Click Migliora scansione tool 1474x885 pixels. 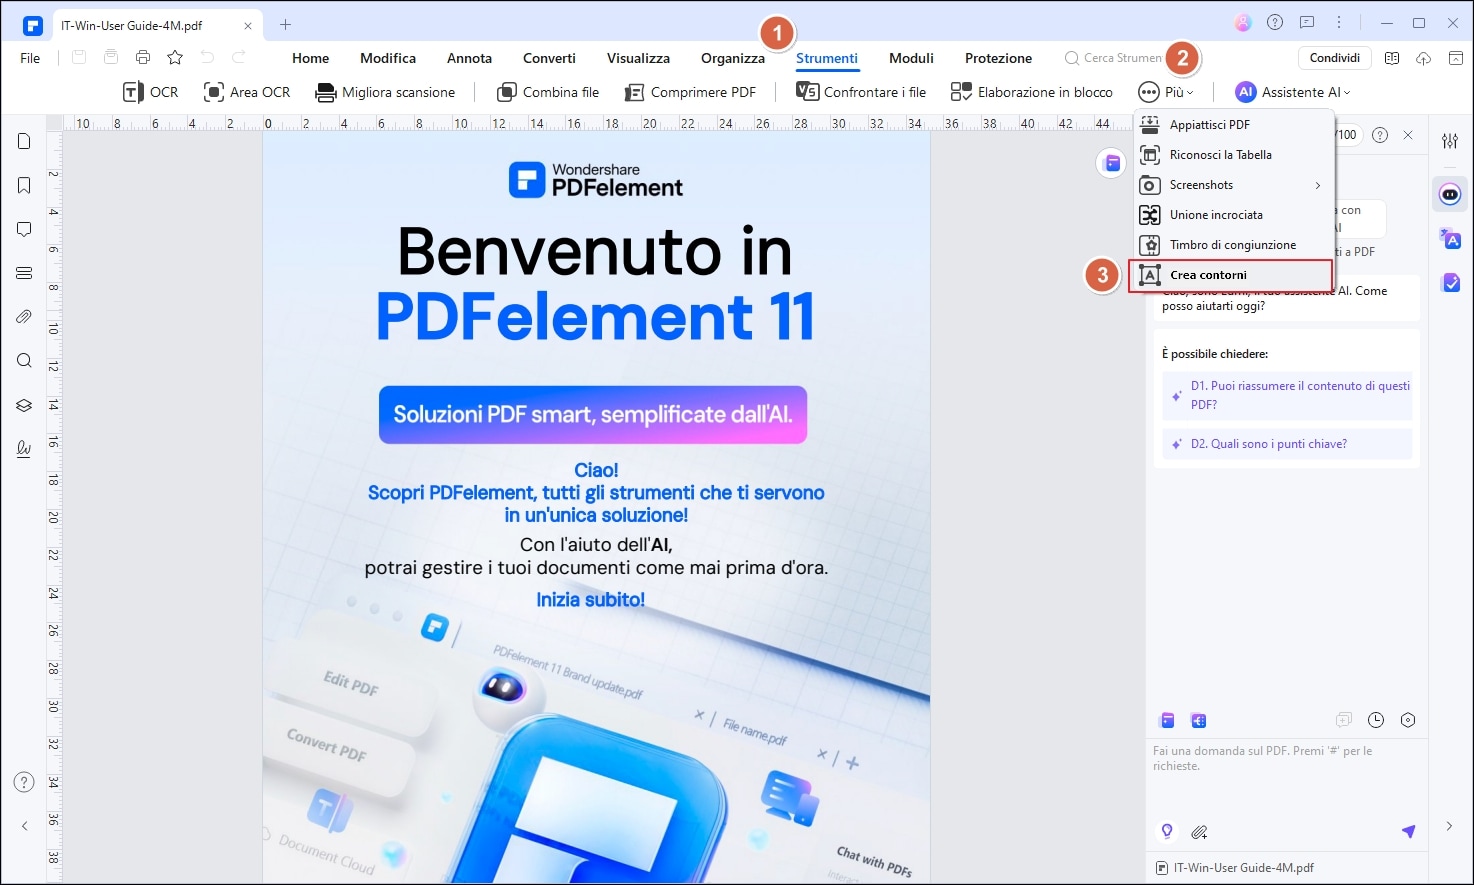click(x=385, y=92)
